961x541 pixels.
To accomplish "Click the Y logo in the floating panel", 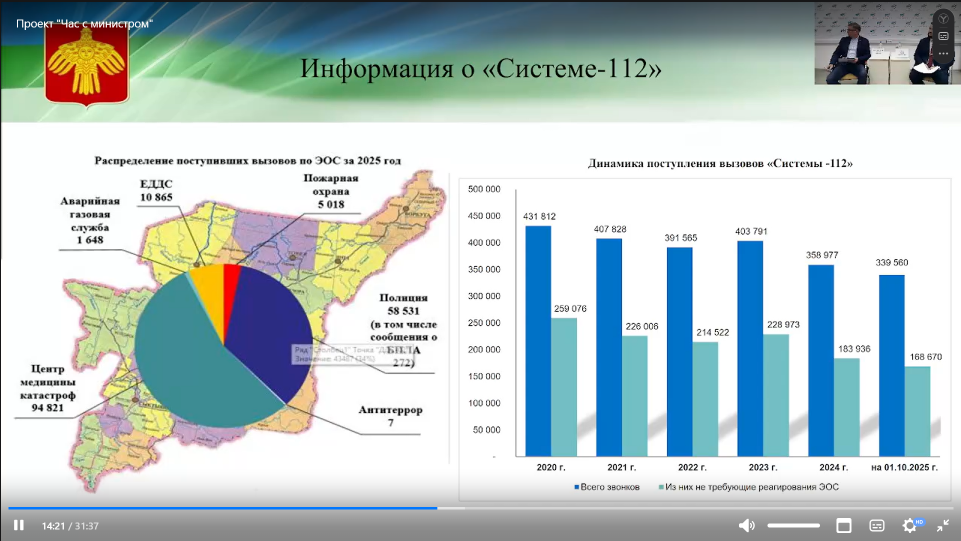I will coord(943,18).
